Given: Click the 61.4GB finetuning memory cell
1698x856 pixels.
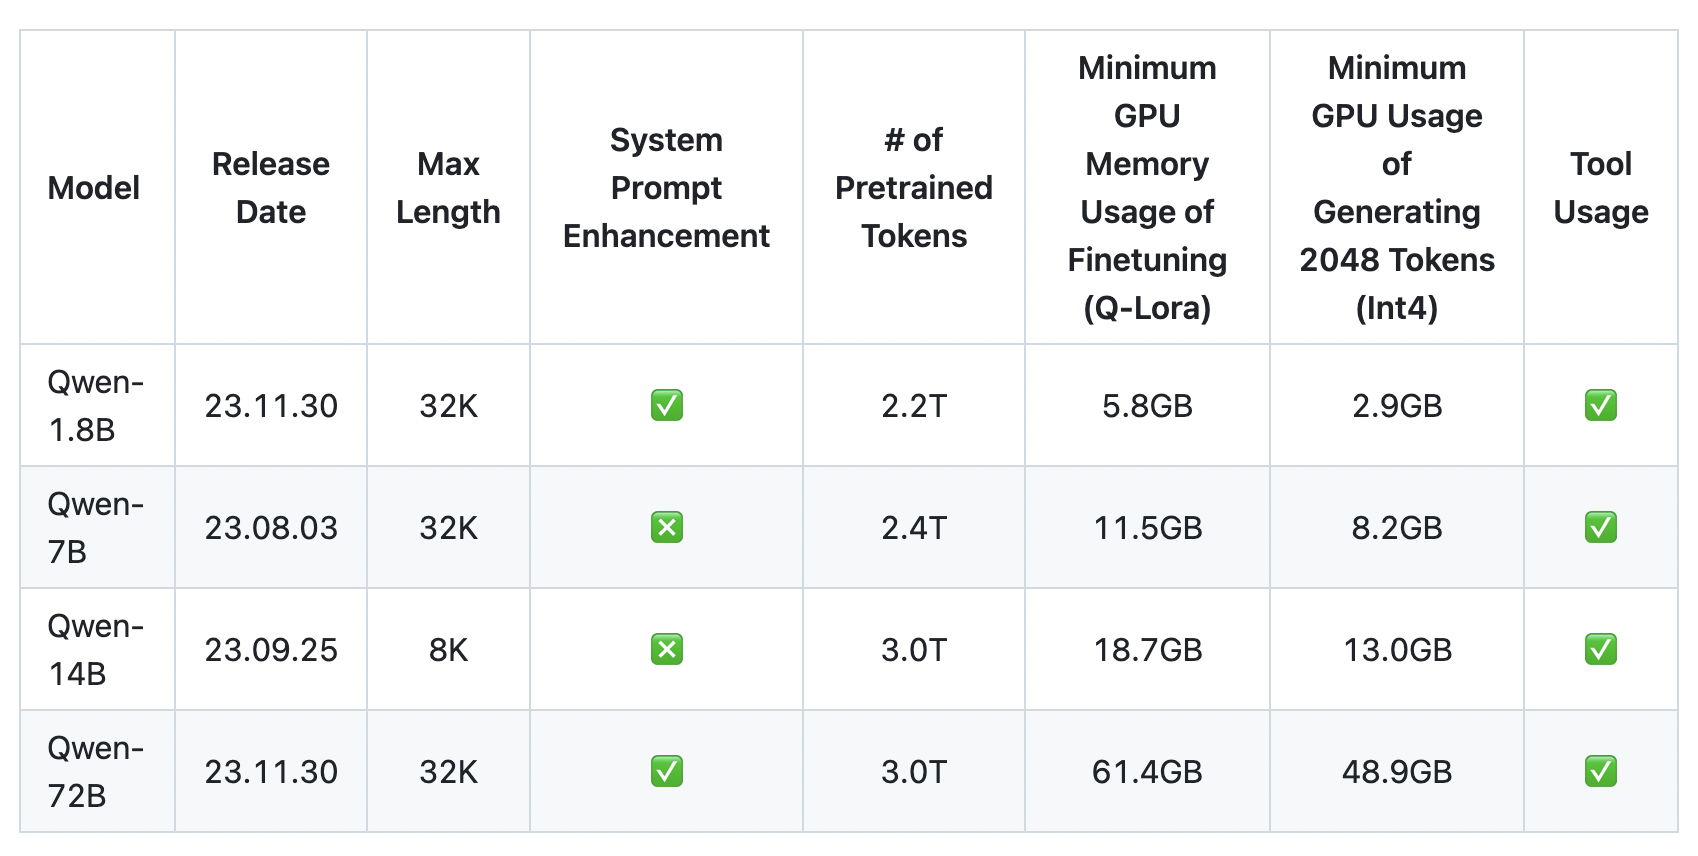Looking at the screenshot, I should tap(1147, 772).
